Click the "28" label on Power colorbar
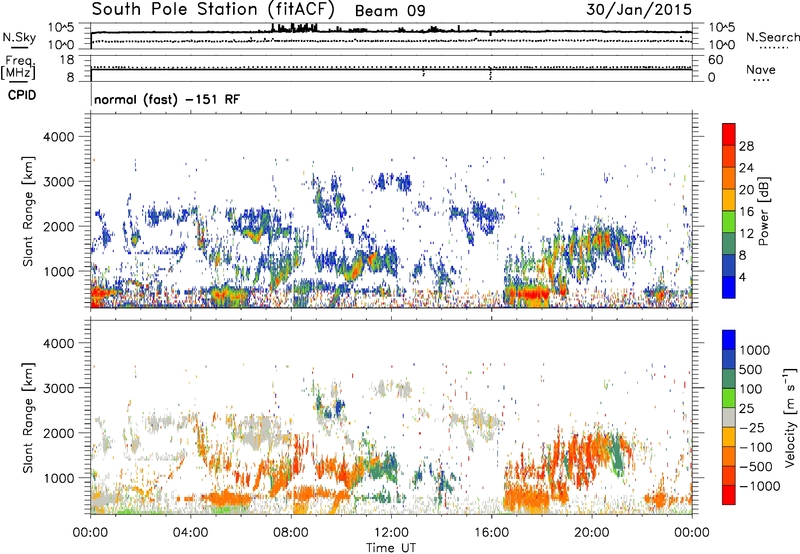Image resolution: width=800 pixels, height=554 pixels. 746,146
